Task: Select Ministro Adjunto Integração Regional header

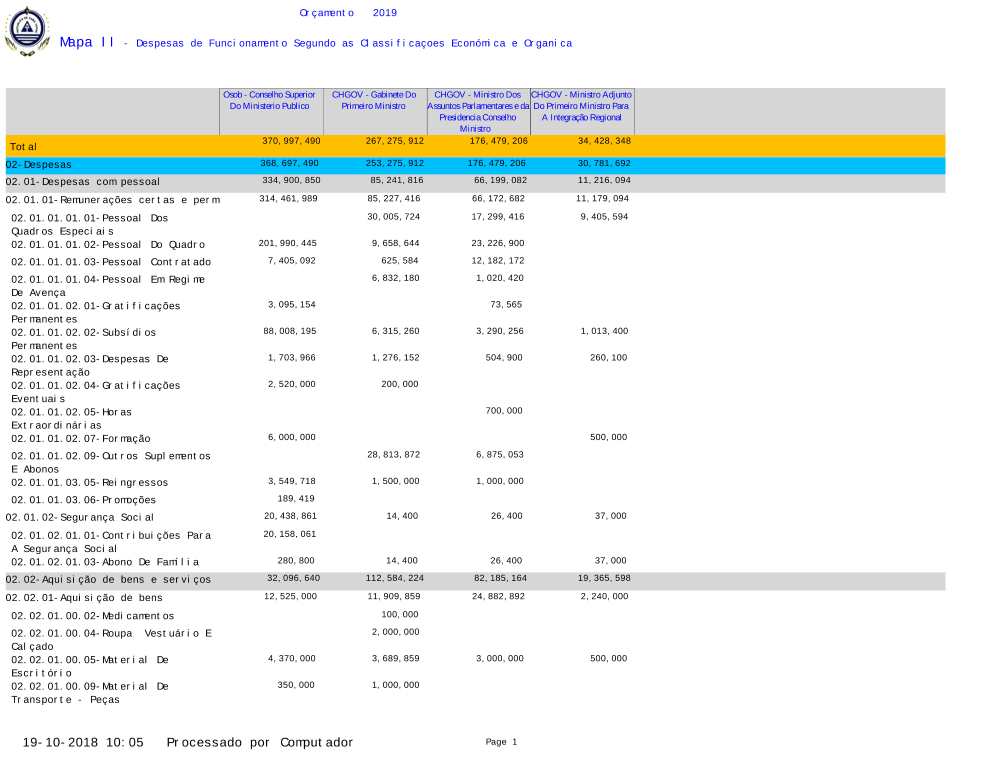Action: [582, 105]
